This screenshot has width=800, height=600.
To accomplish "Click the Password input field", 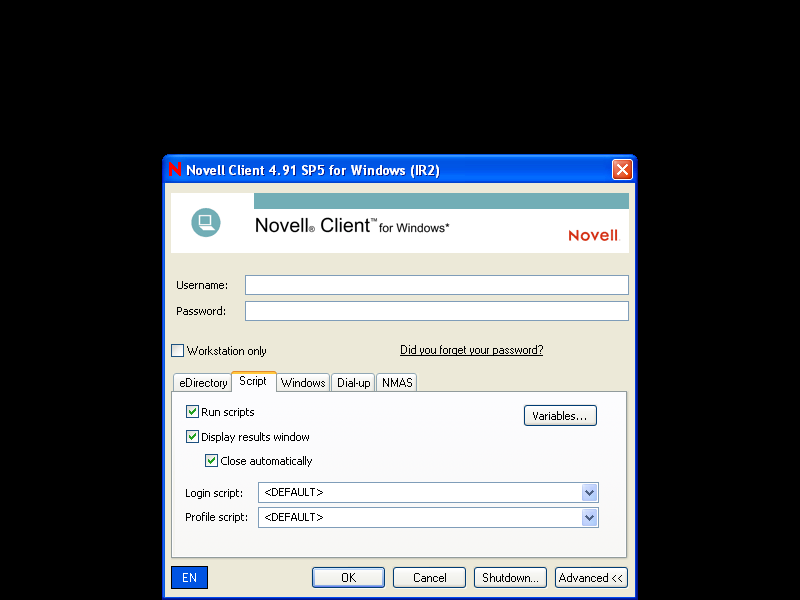I will click(x=436, y=311).
